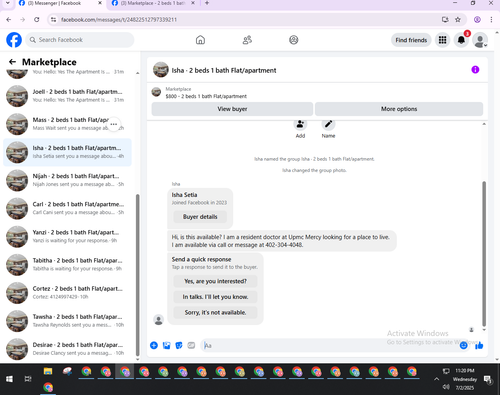This screenshot has width=500, height=395.
Task: Send quick reply 'Yes, are you interested?'
Action: tap(215, 281)
